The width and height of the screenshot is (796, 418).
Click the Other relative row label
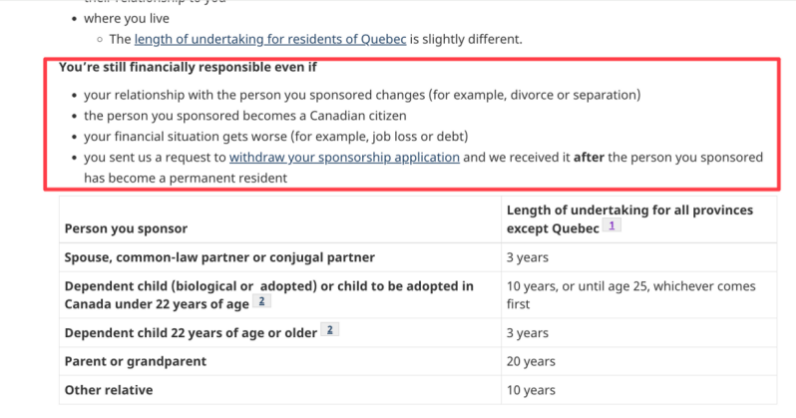[x=109, y=390]
